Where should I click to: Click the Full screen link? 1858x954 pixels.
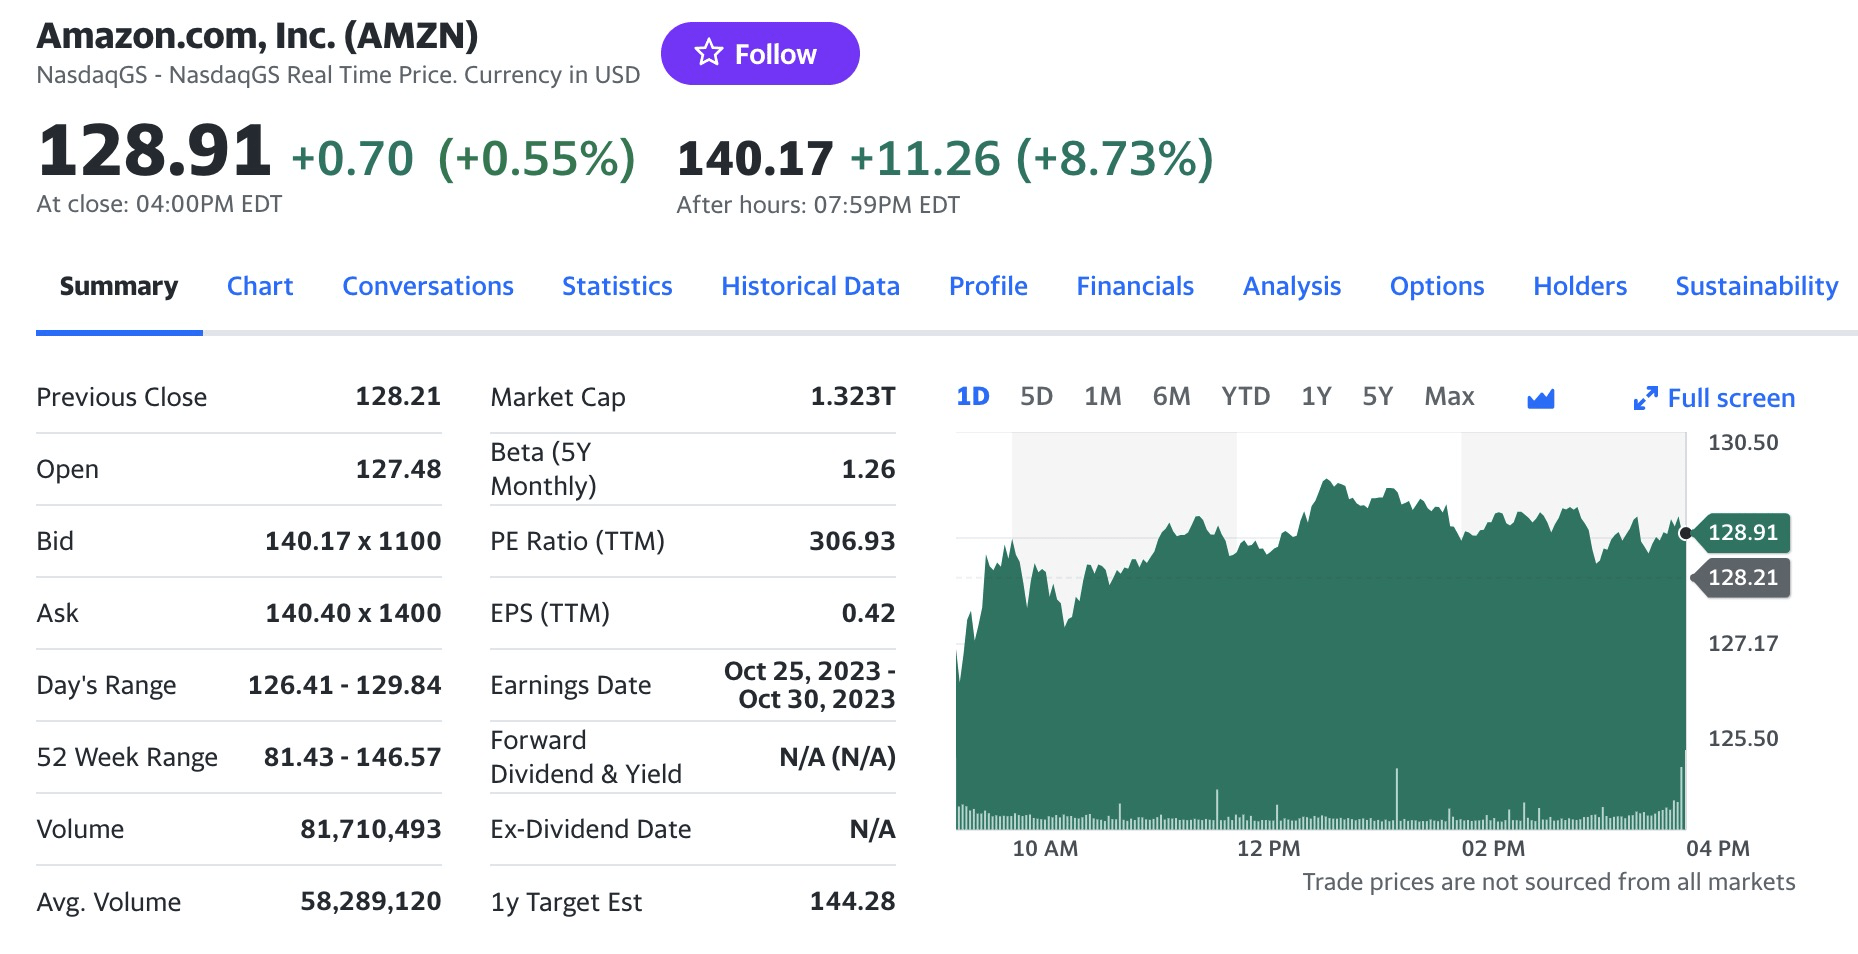coord(1731,398)
